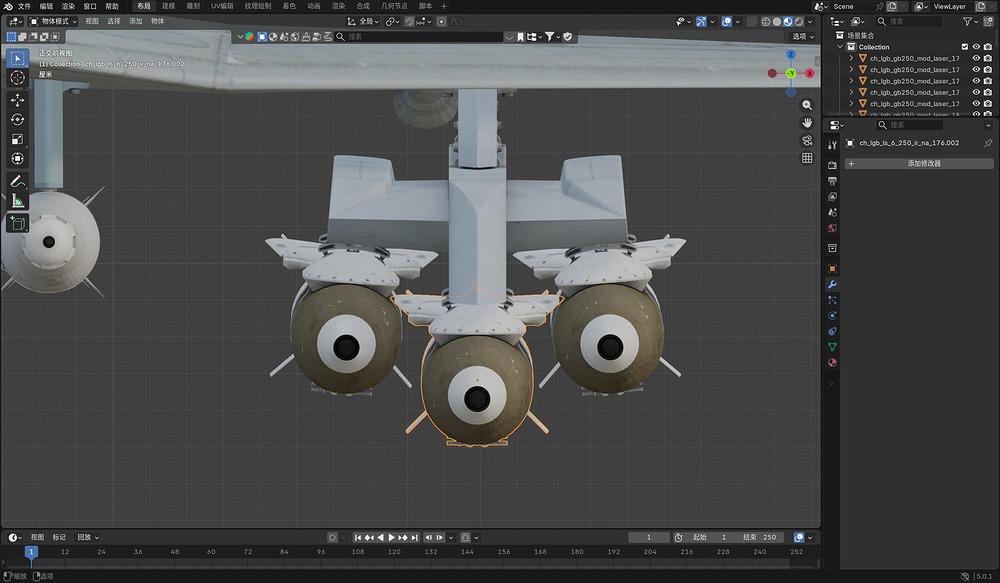Toggle the pin next to the object name
1000x583 pixels.
[988, 143]
